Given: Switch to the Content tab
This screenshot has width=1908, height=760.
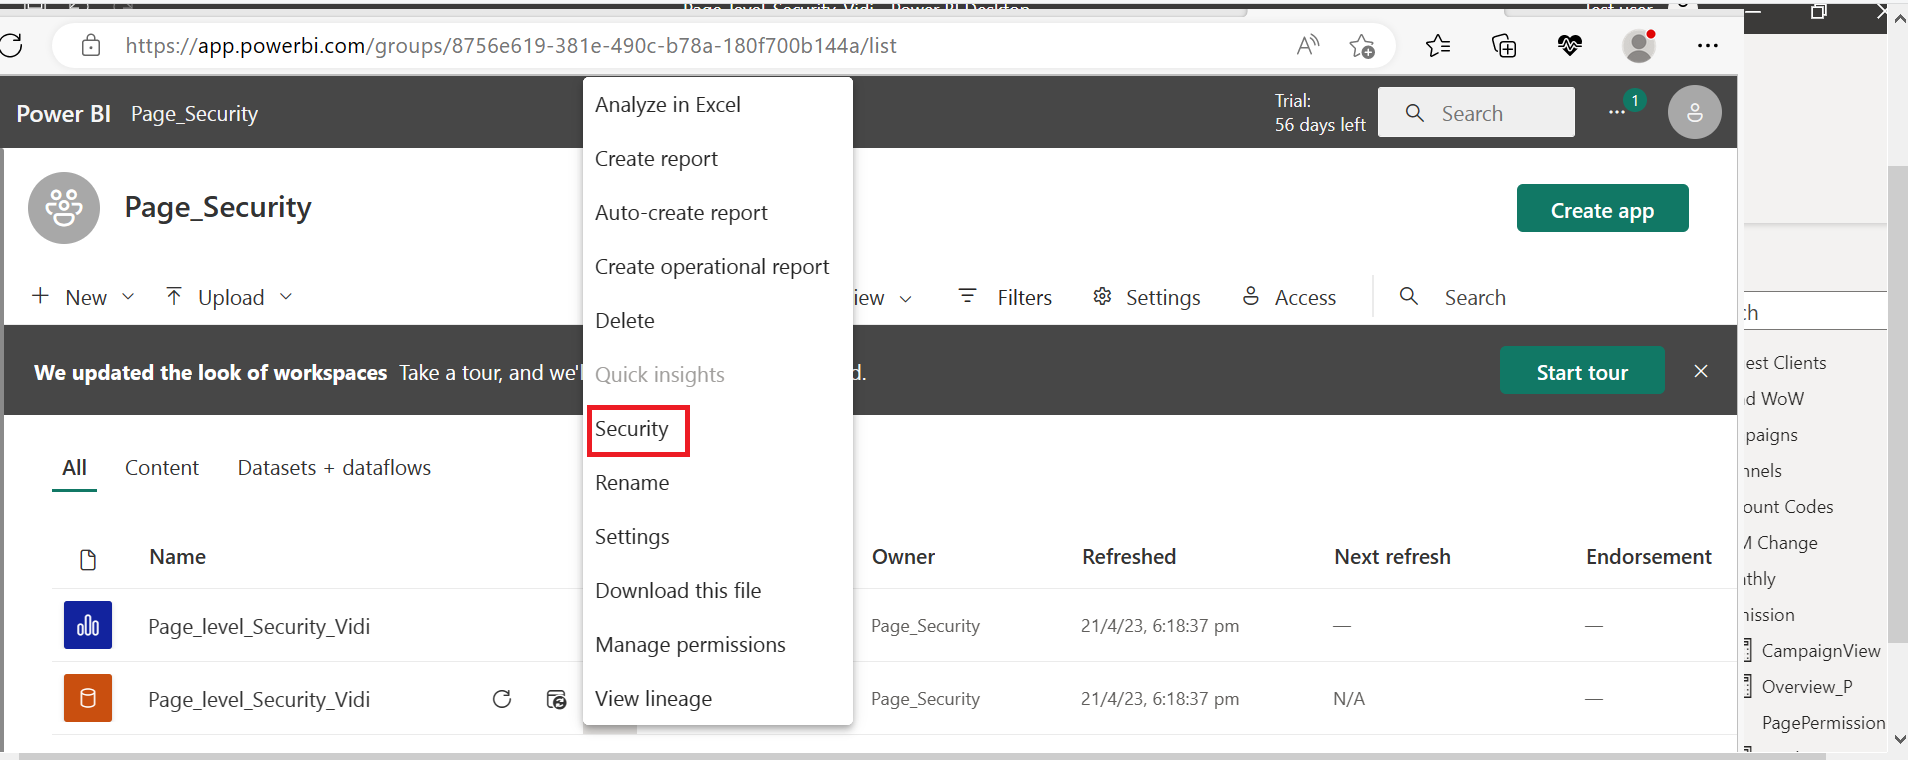Looking at the screenshot, I should [x=162, y=467].
